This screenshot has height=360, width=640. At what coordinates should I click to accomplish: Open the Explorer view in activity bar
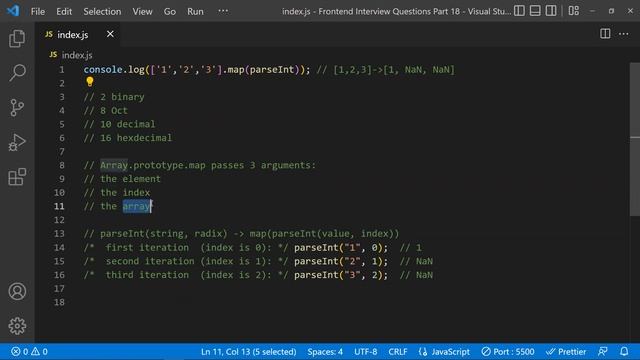(x=17, y=38)
